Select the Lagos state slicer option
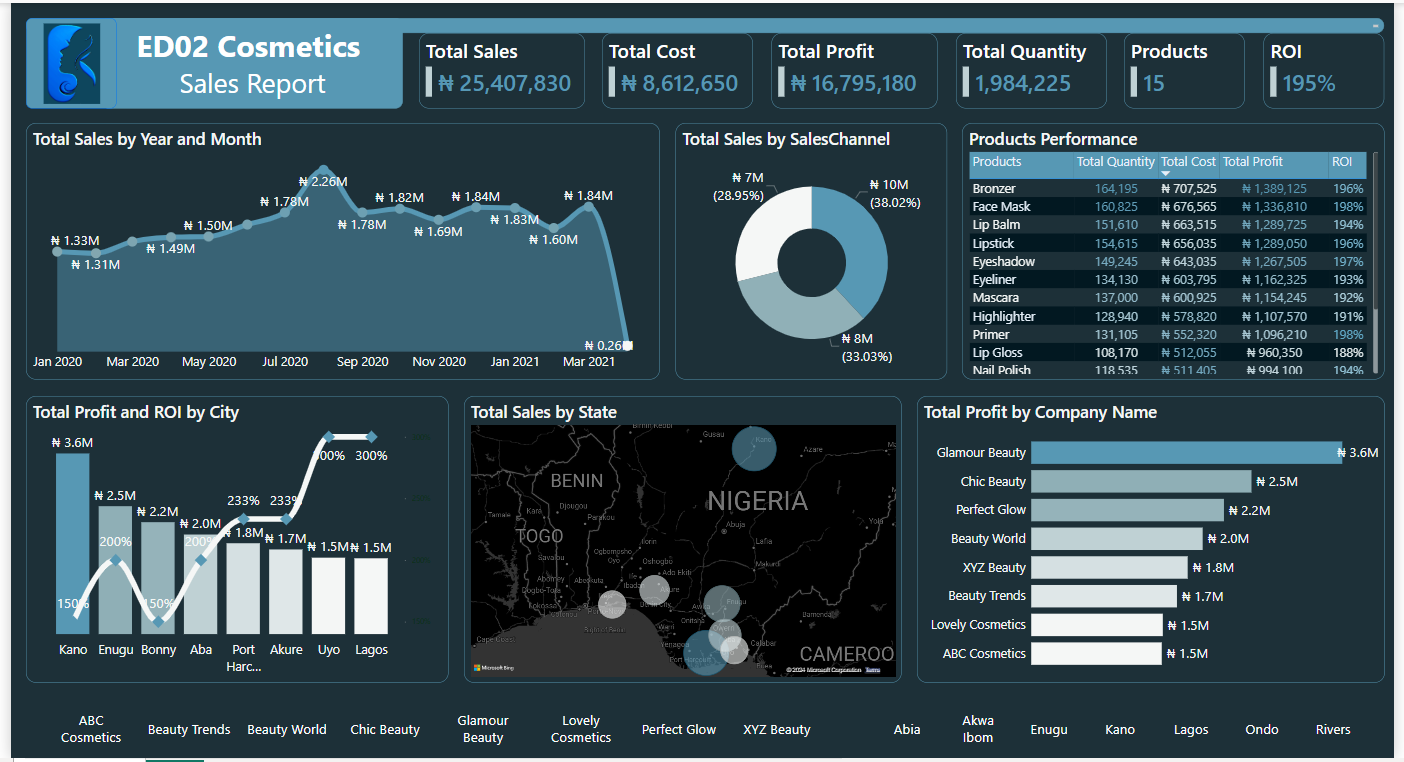1404x762 pixels. 1191,730
